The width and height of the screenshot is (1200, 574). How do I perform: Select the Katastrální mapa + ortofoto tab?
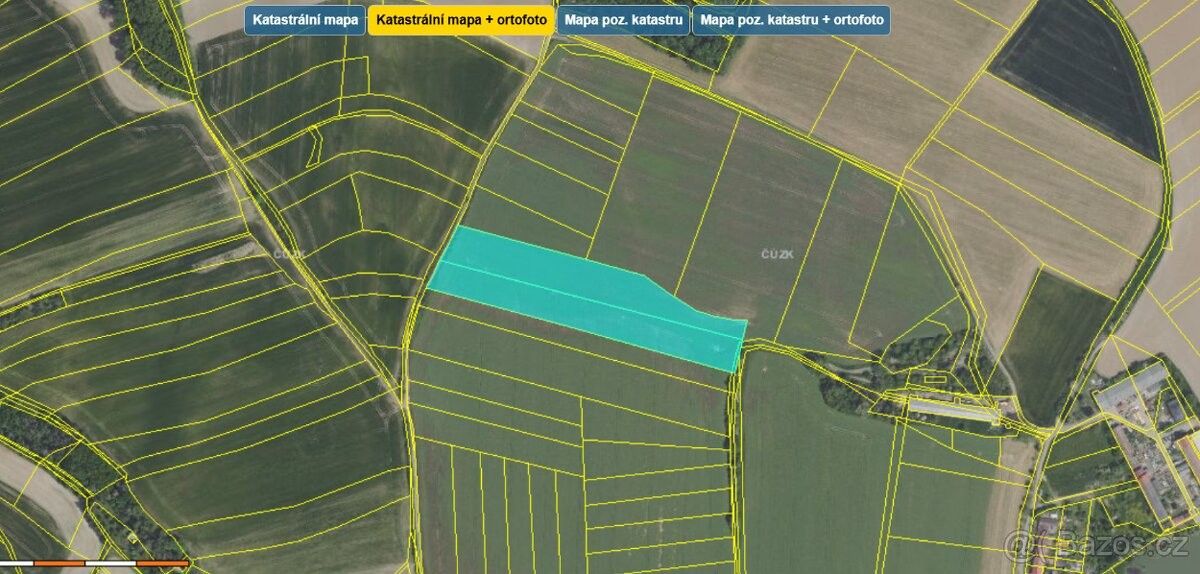(x=461, y=20)
